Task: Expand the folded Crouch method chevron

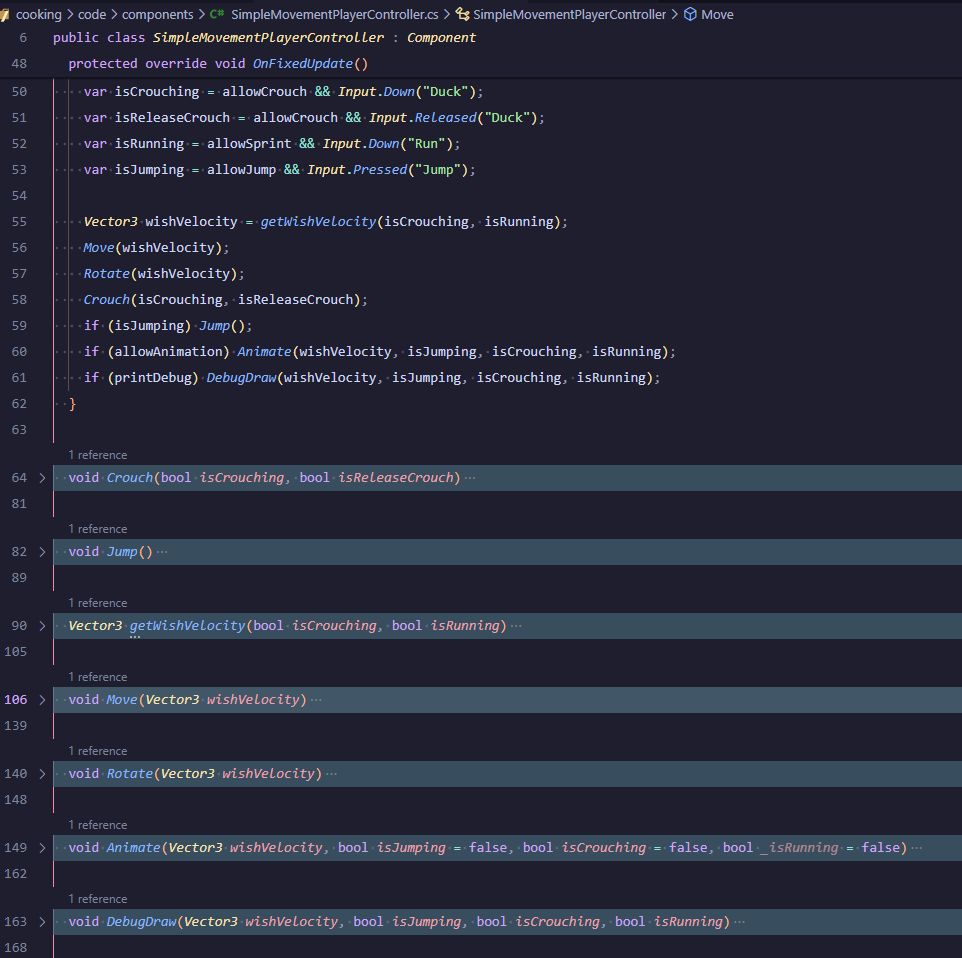Action: point(42,477)
